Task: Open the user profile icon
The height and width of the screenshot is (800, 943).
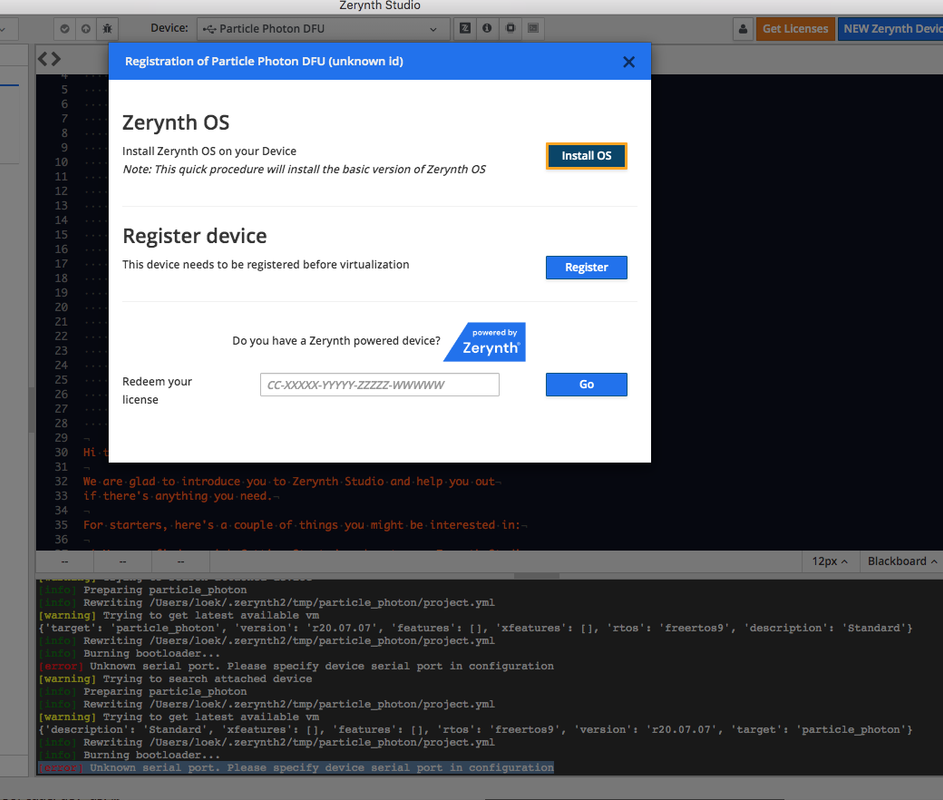Action: [x=743, y=29]
